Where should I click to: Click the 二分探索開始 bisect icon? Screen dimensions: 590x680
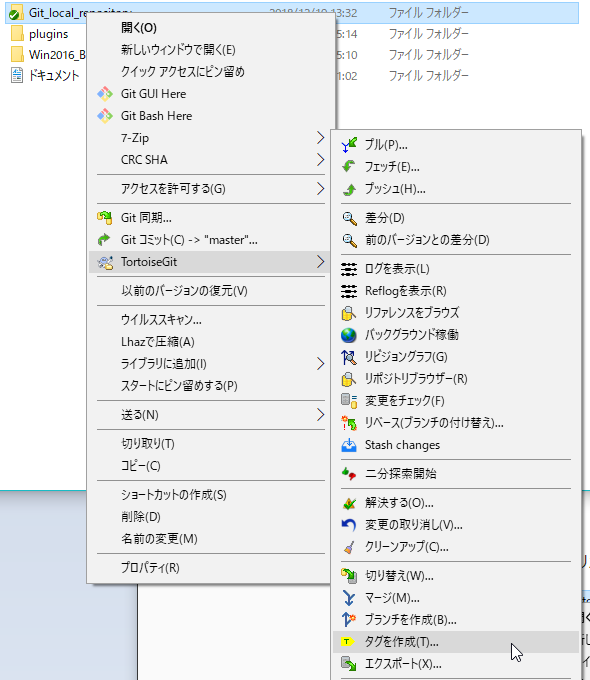tap(349, 474)
